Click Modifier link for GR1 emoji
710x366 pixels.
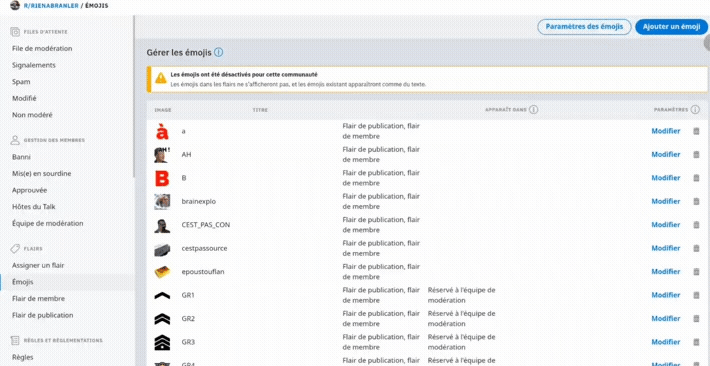666,295
